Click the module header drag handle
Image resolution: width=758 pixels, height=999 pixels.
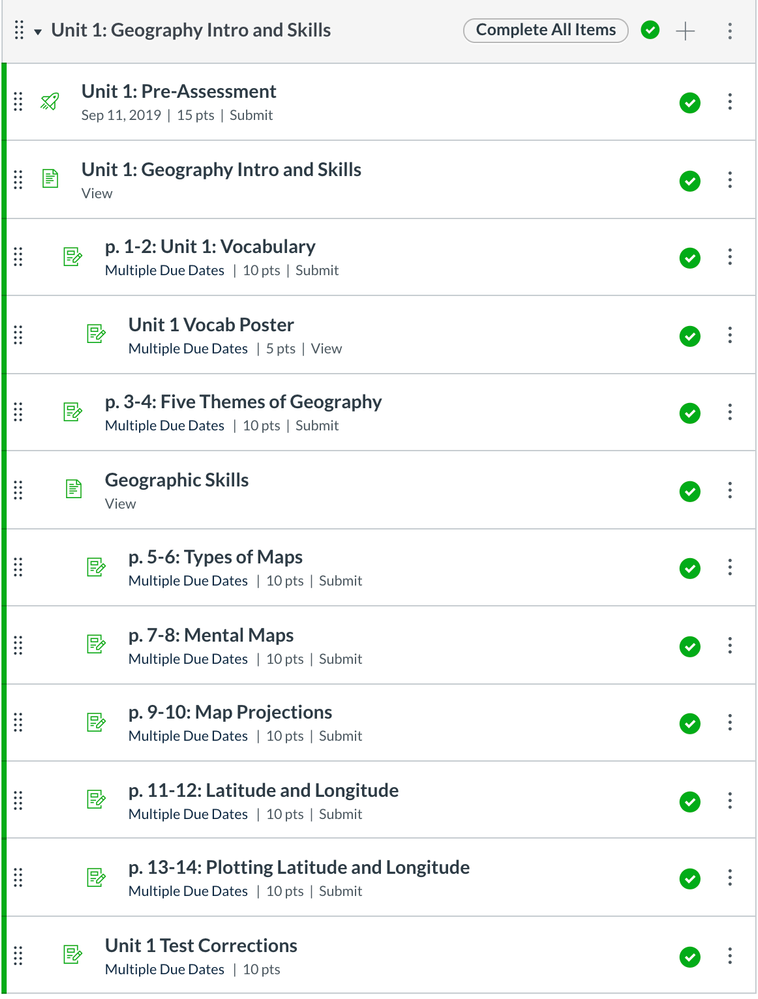[x=19, y=31]
